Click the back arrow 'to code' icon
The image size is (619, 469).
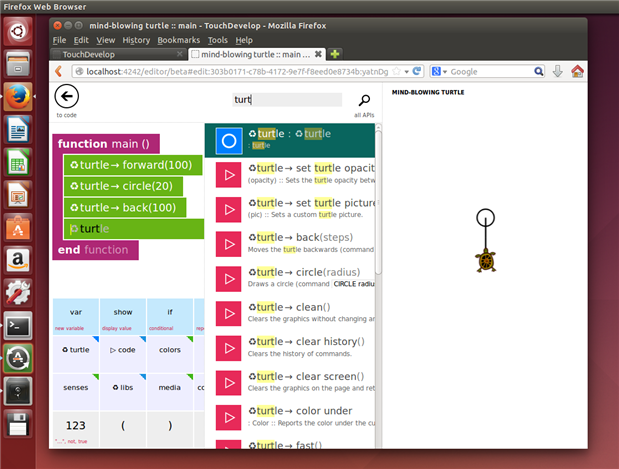(x=67, y=96)
